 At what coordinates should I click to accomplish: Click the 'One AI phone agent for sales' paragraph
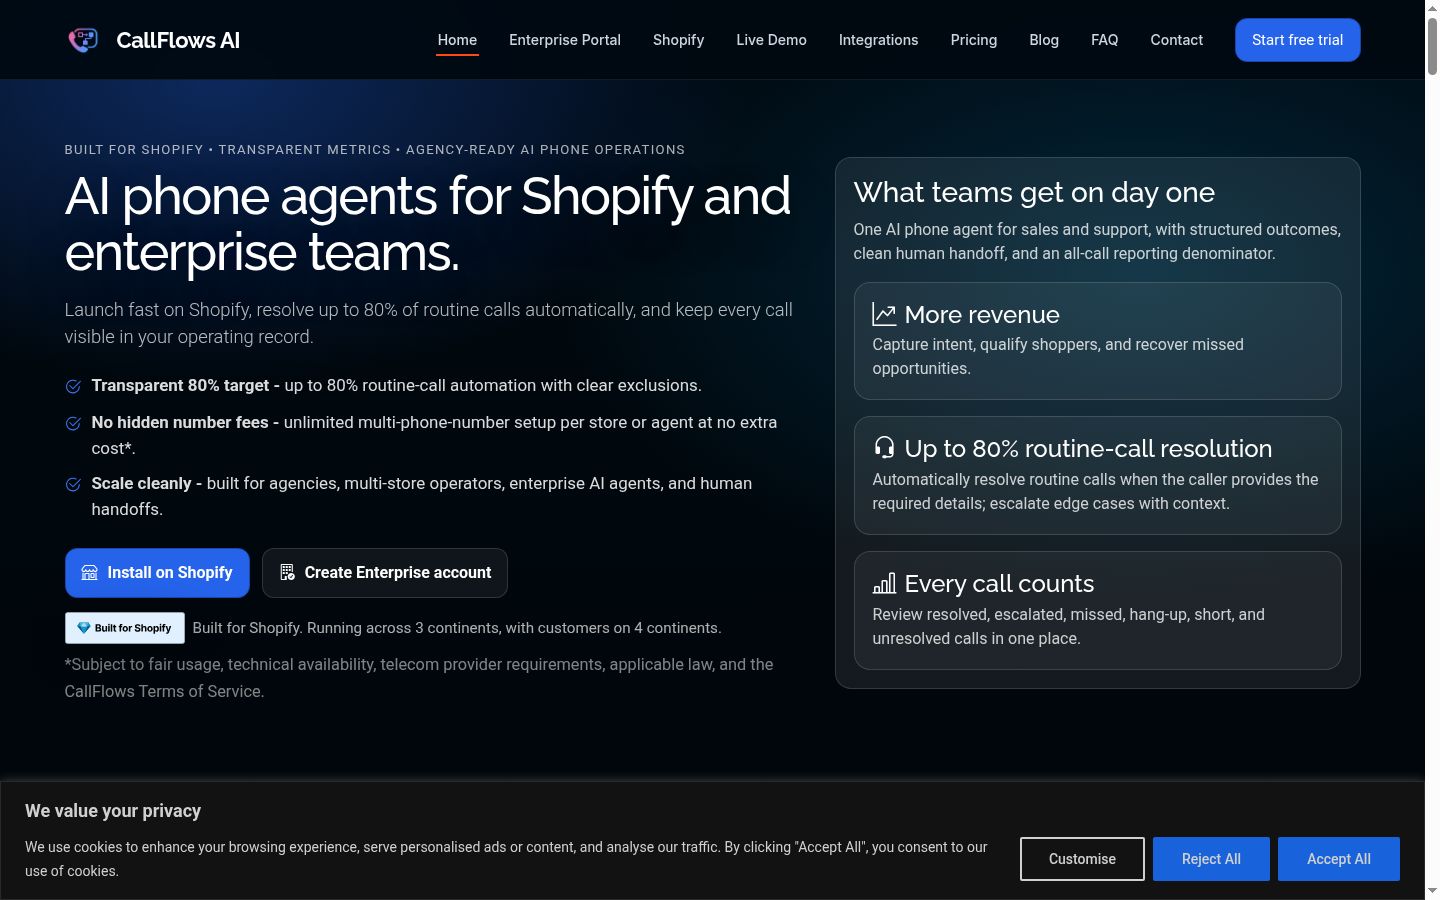click(x=1097, y=241)
